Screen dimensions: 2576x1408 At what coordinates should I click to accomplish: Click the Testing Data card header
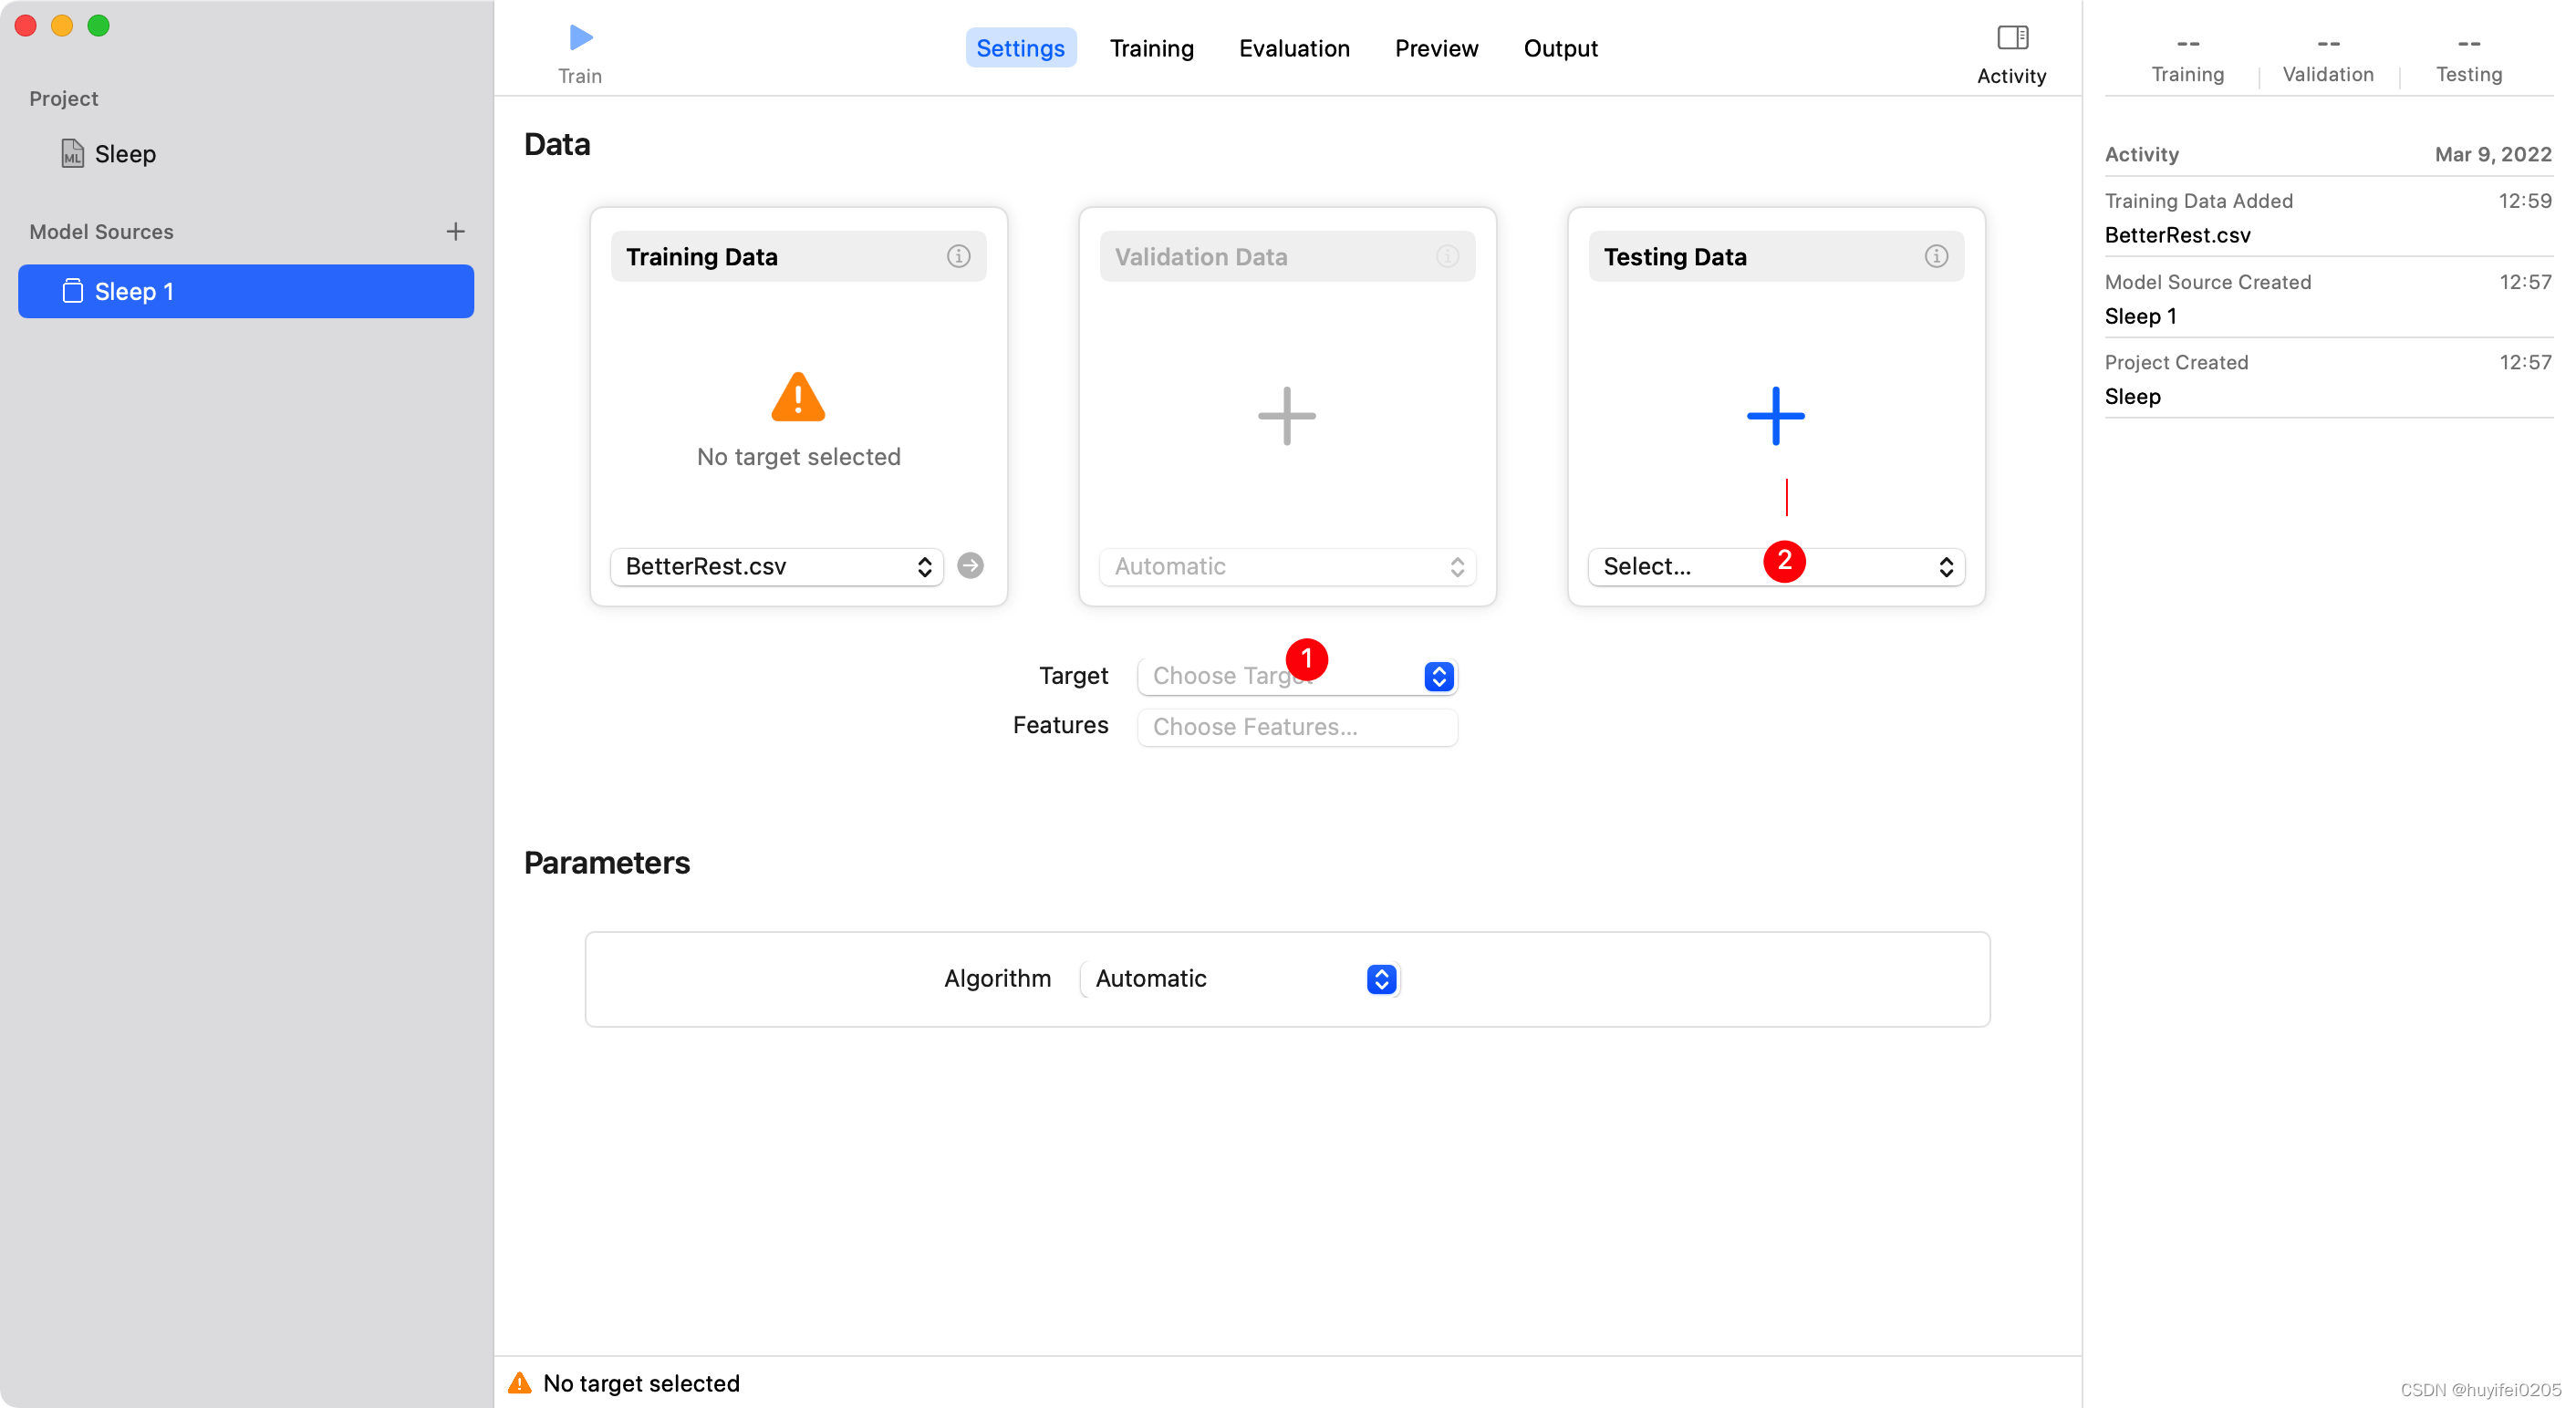pos(1776,257)
